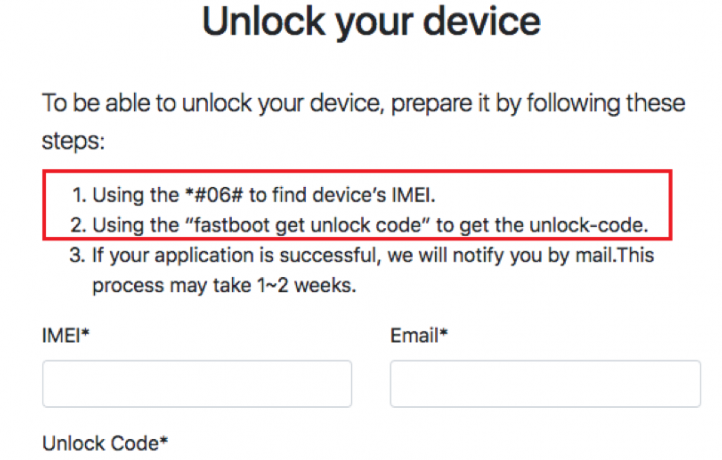
Task: Click the asterisk next to Unlock Code
Action: (x=164, y=441)
